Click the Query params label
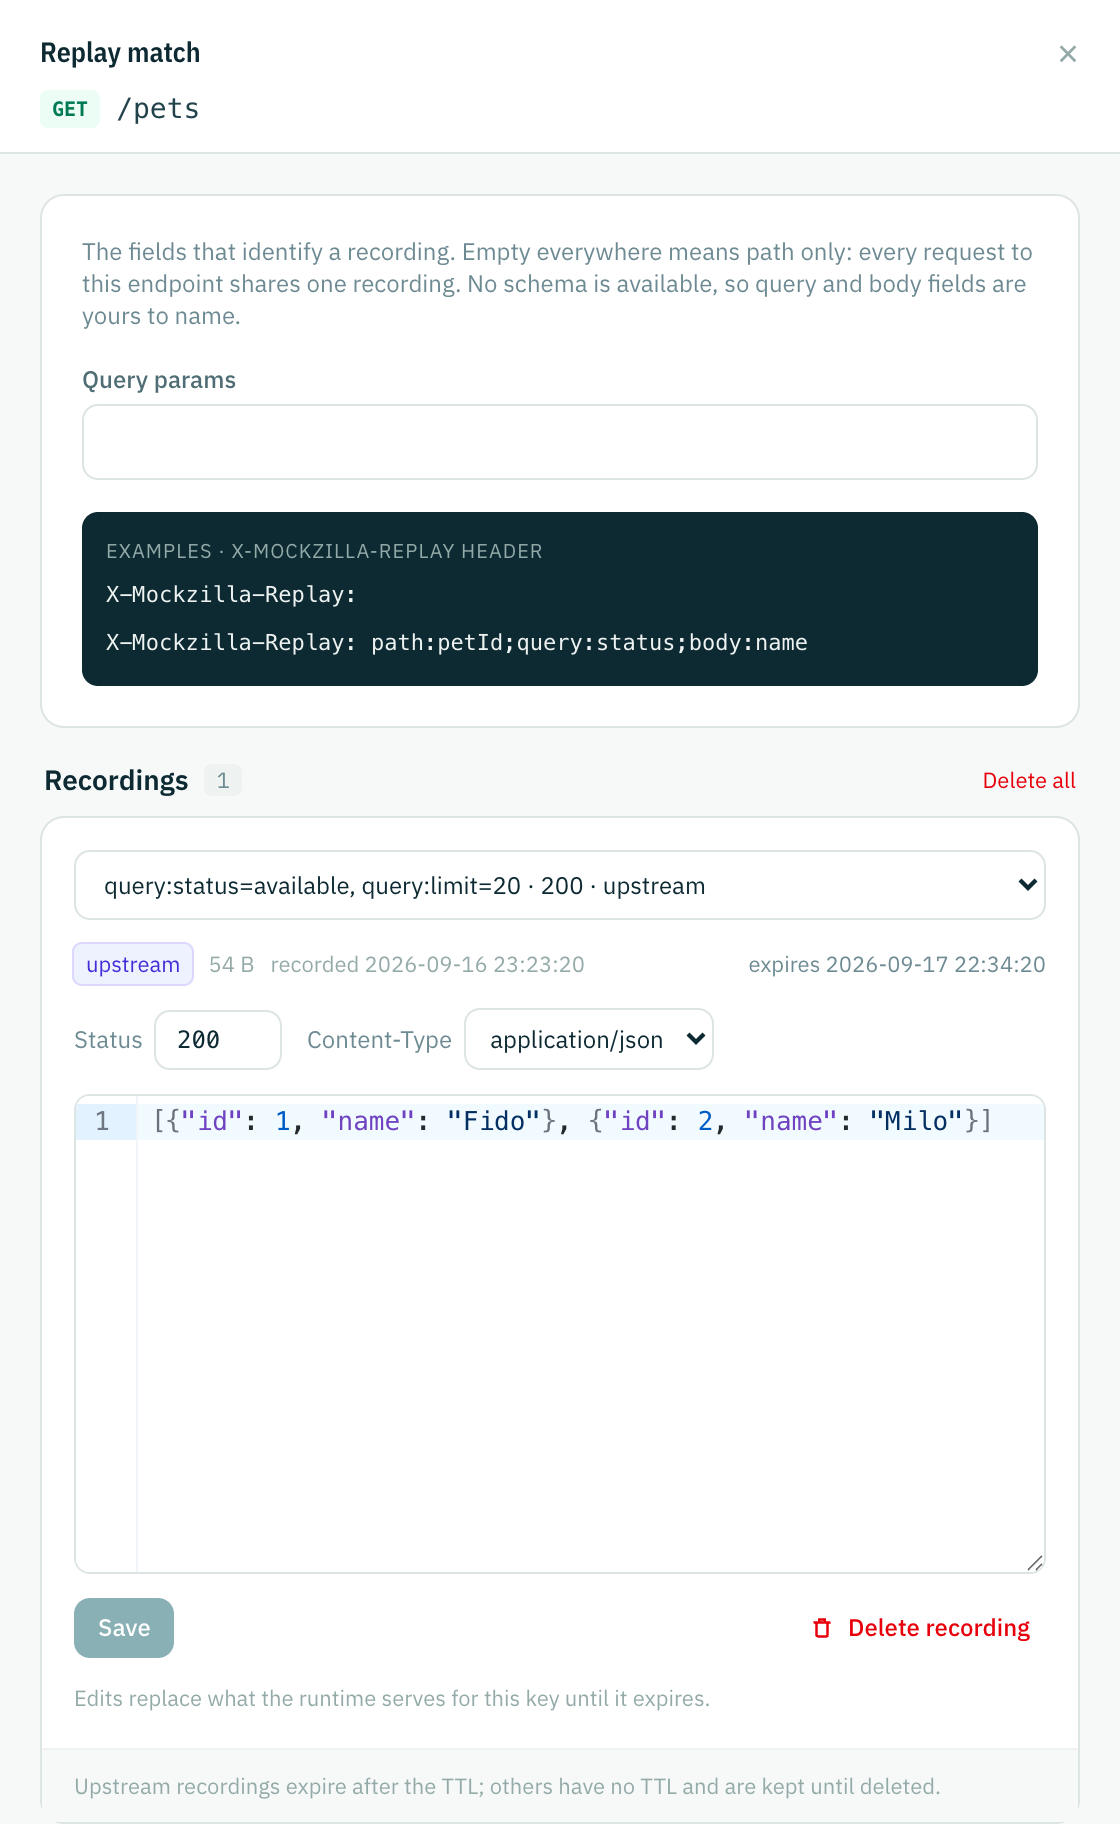The height and width of the screenshot is (1824, 1120). [159, 380]
